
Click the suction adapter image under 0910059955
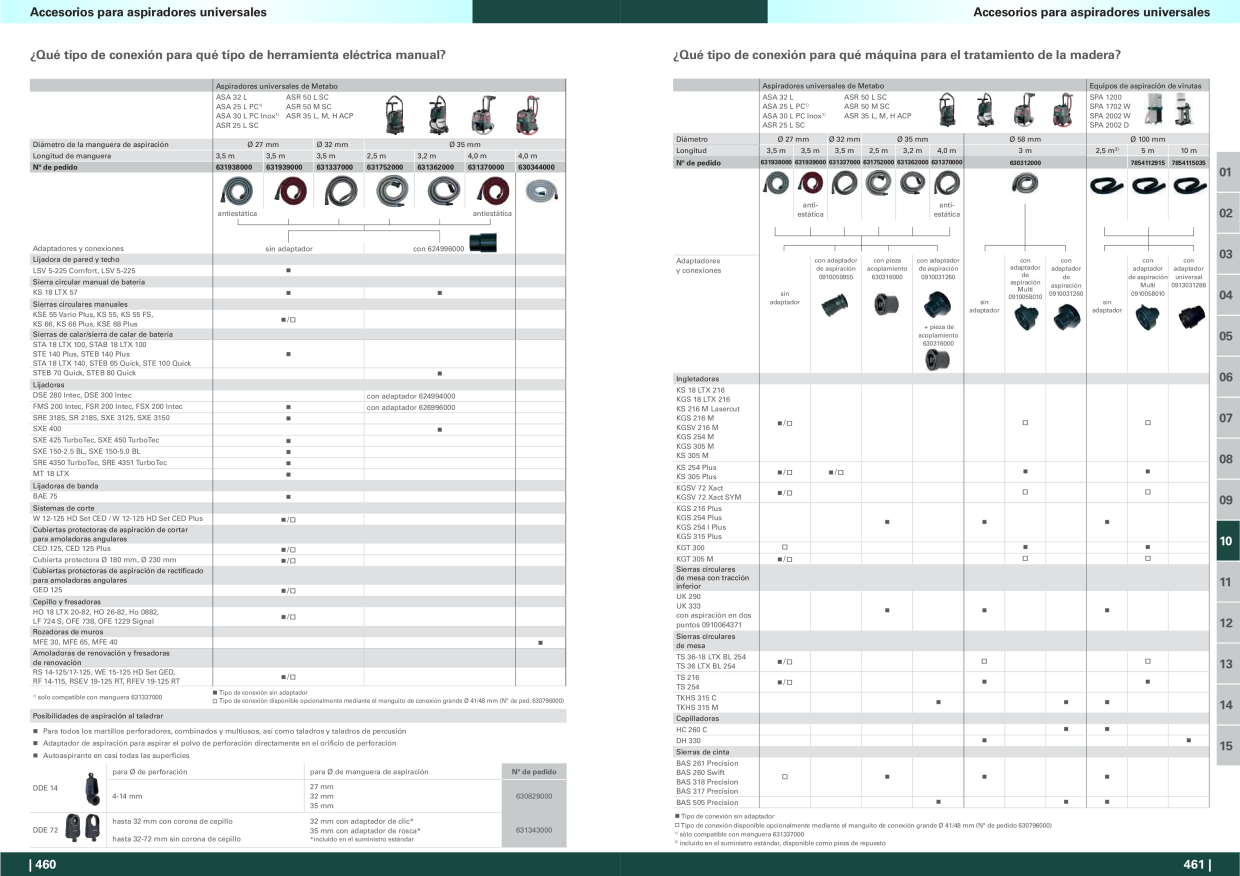coord(833,303)
